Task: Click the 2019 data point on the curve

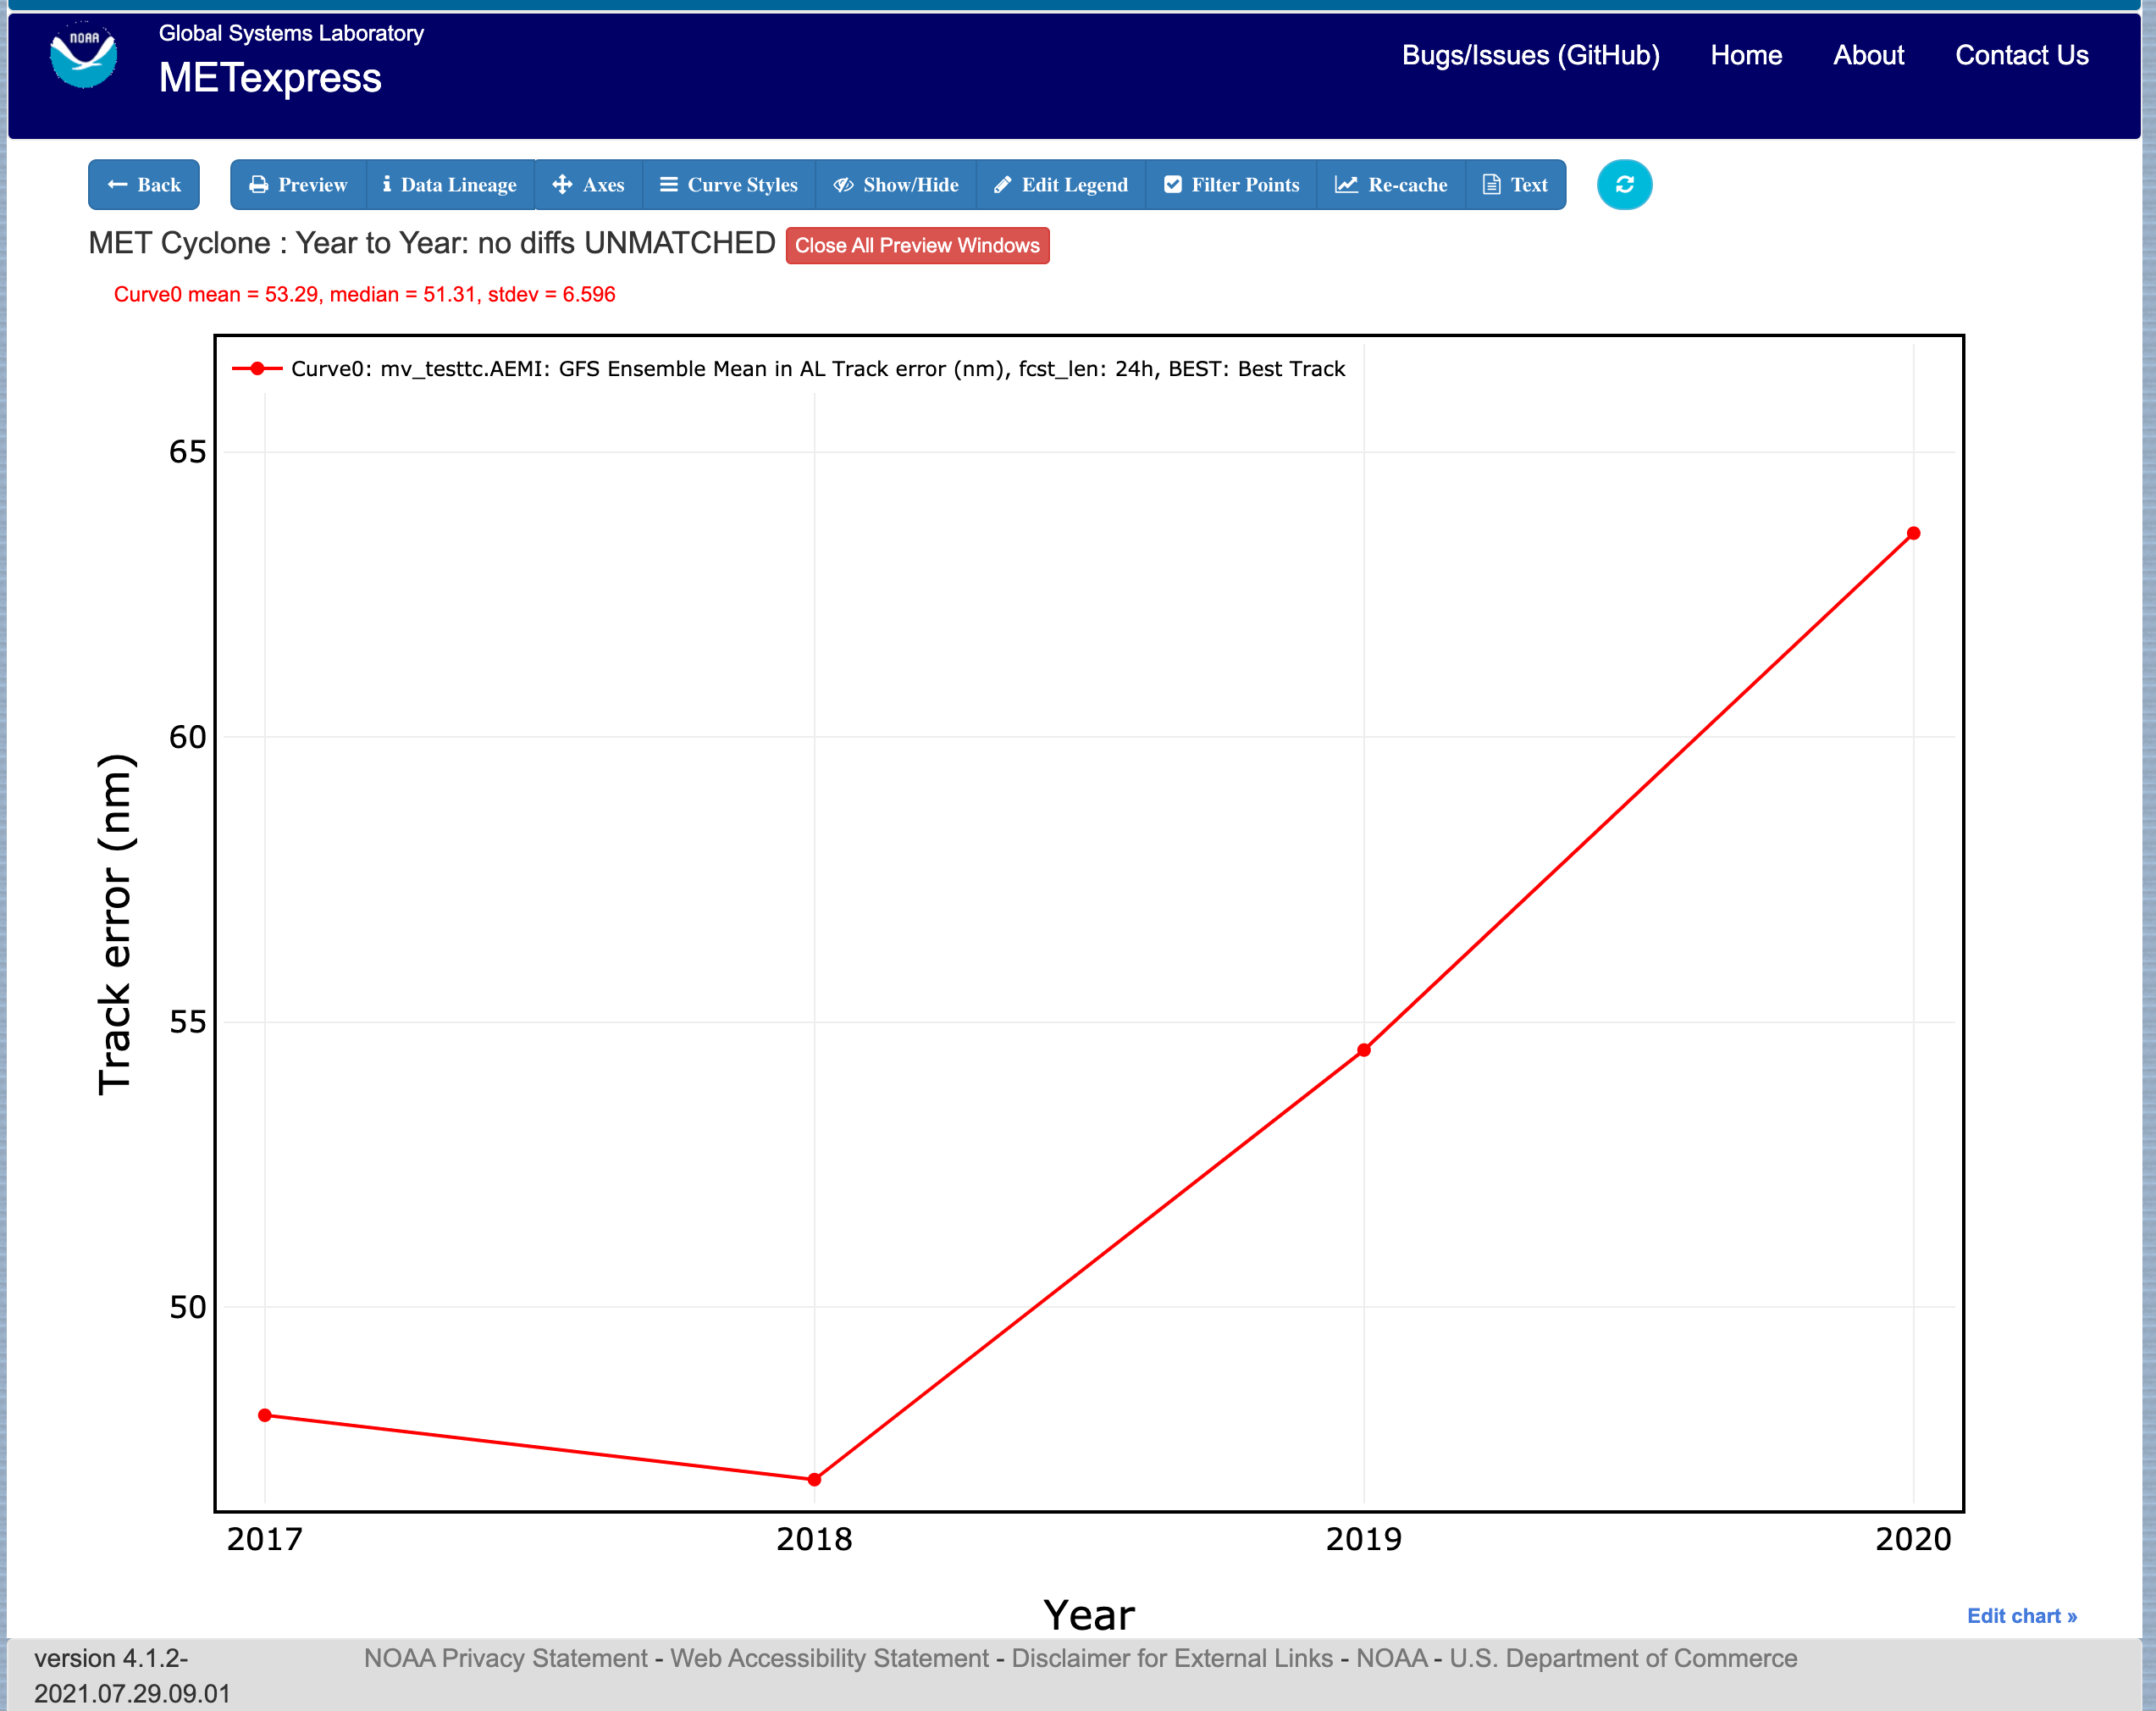Action: tap(1364, 1050)
